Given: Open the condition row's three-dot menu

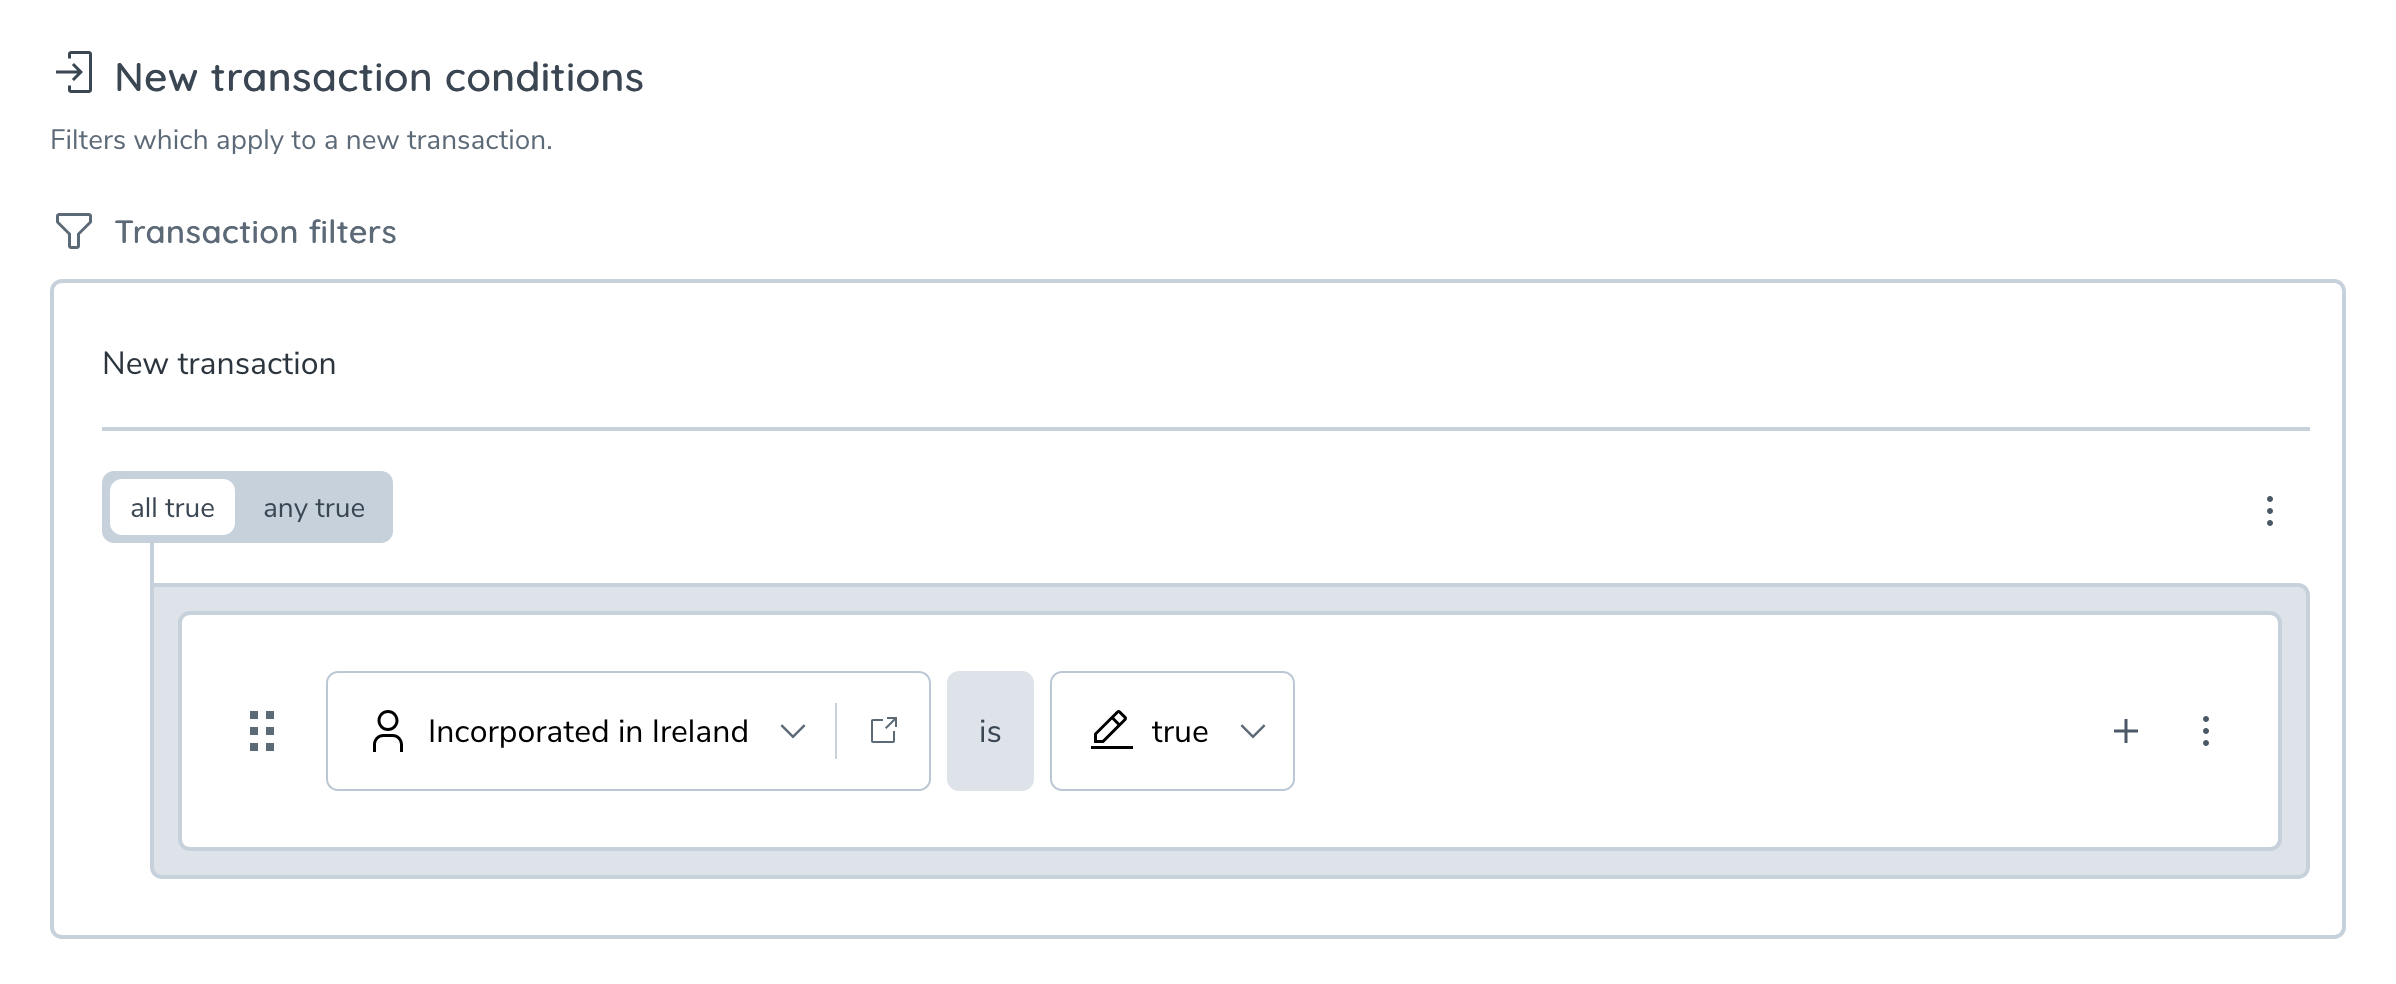Looking at the screenshot, I should click(x=2206, y=731).
